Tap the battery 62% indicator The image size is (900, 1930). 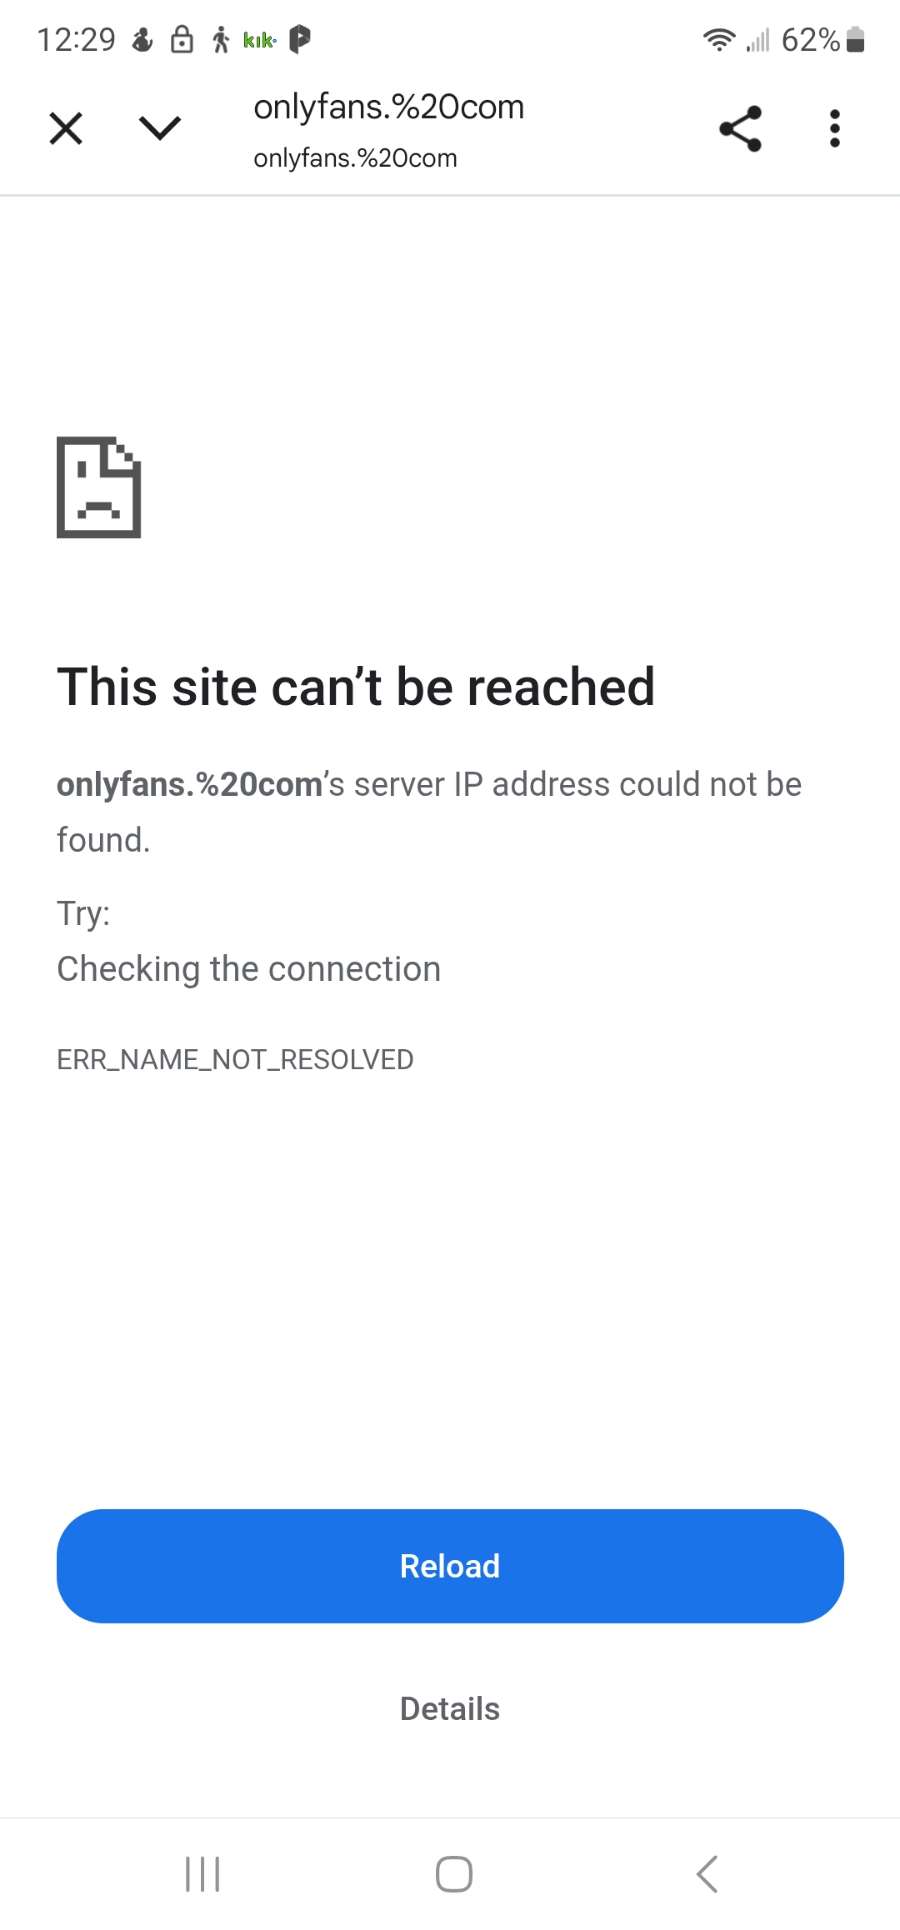tap(823, 40)
